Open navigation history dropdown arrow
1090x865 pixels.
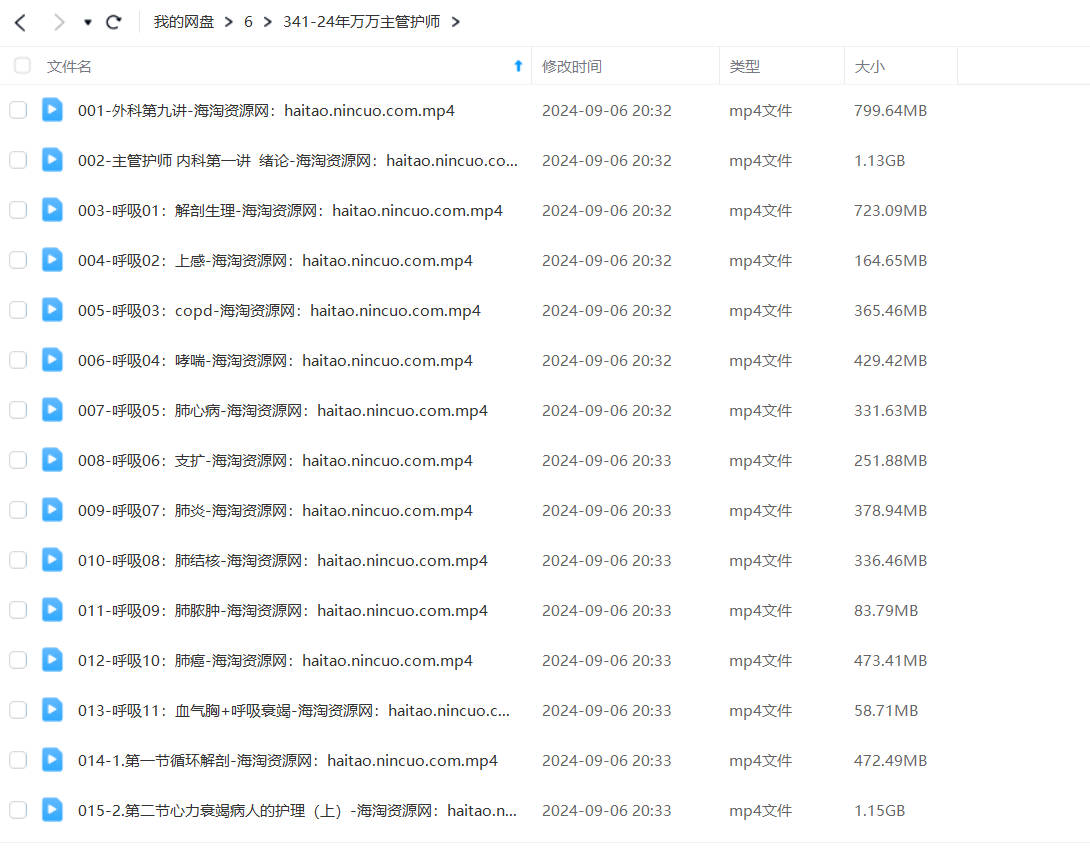point(88,22)
